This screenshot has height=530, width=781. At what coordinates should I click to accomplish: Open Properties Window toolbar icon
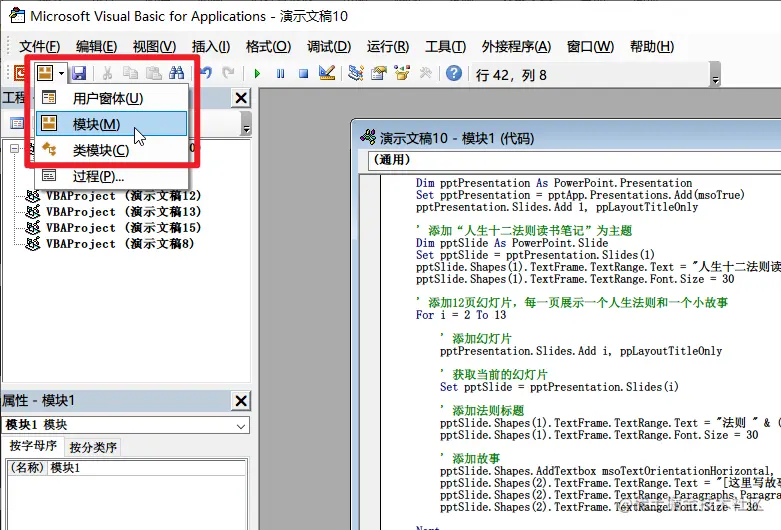[x=379, y=73]
